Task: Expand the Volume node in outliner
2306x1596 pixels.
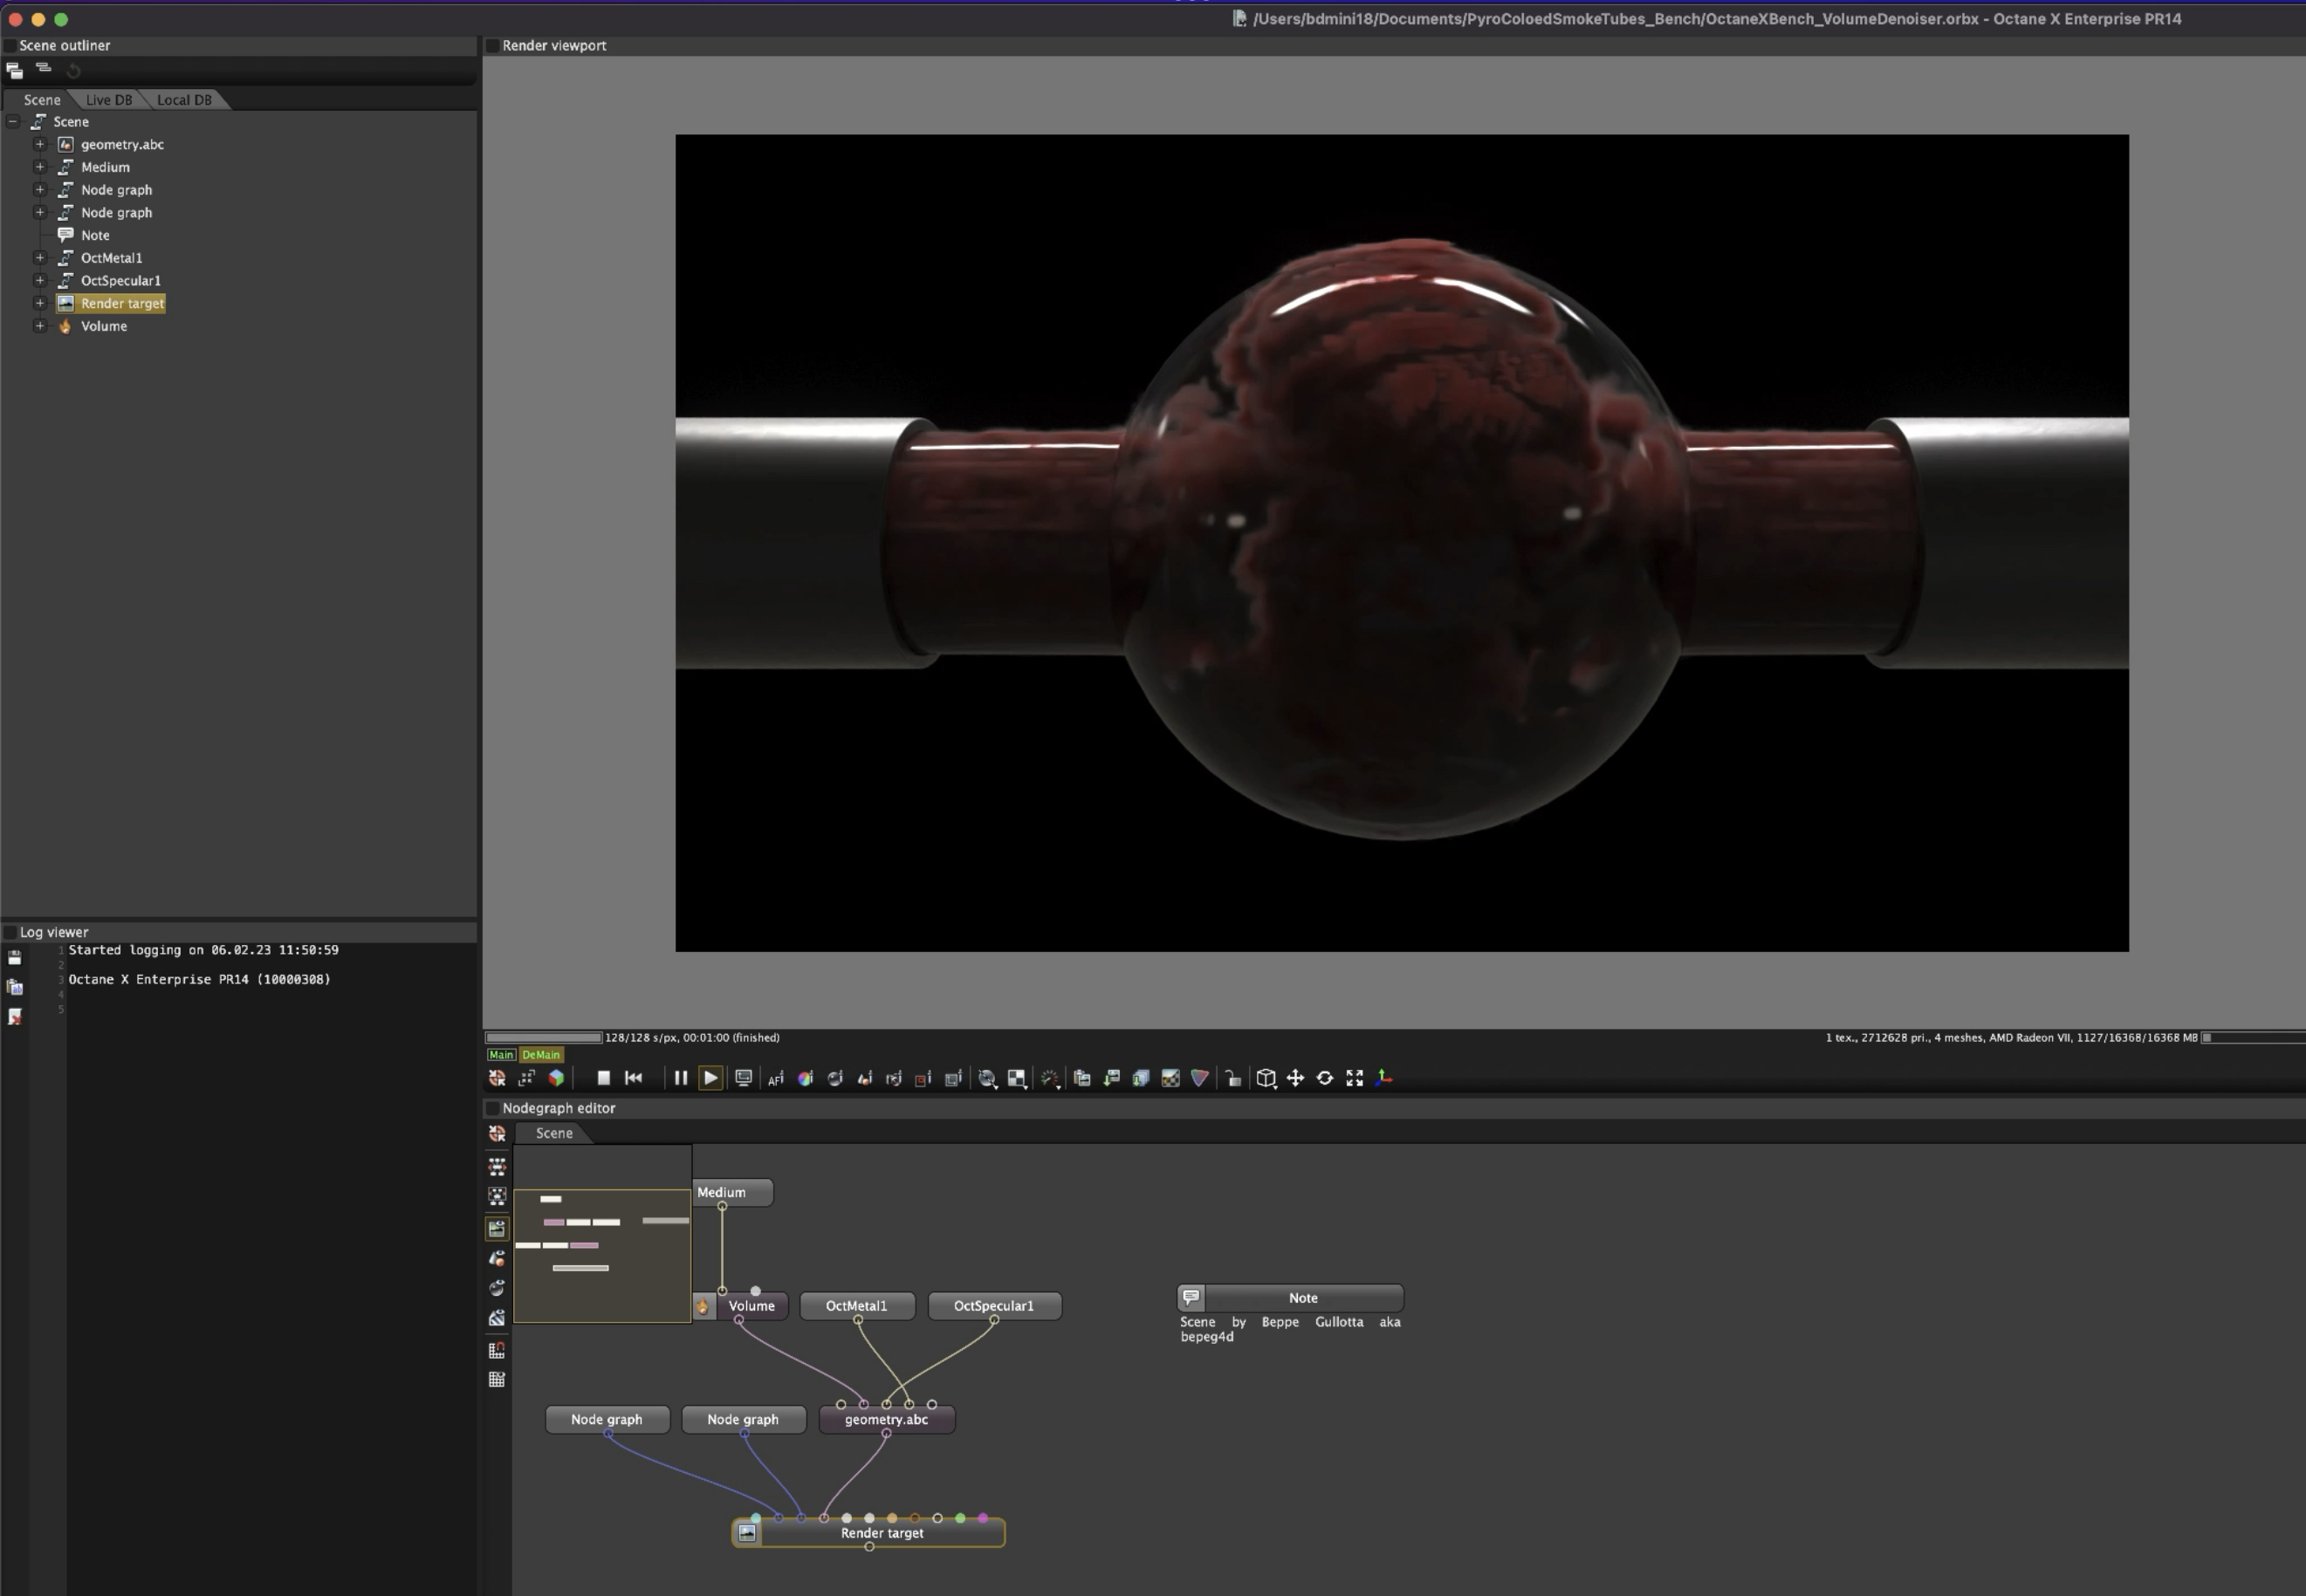Action: click(x=40, y=326)
